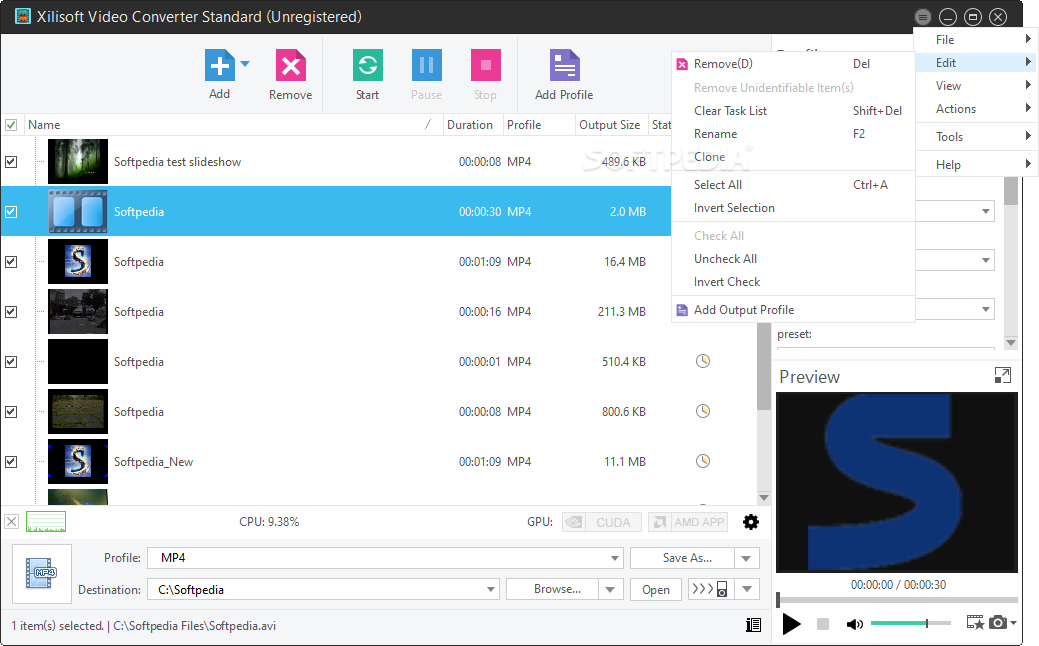Uncheck the 16.4 MB Softpedia item
1039x646 pixels.
pyautogui.click(x=11, y=262)
